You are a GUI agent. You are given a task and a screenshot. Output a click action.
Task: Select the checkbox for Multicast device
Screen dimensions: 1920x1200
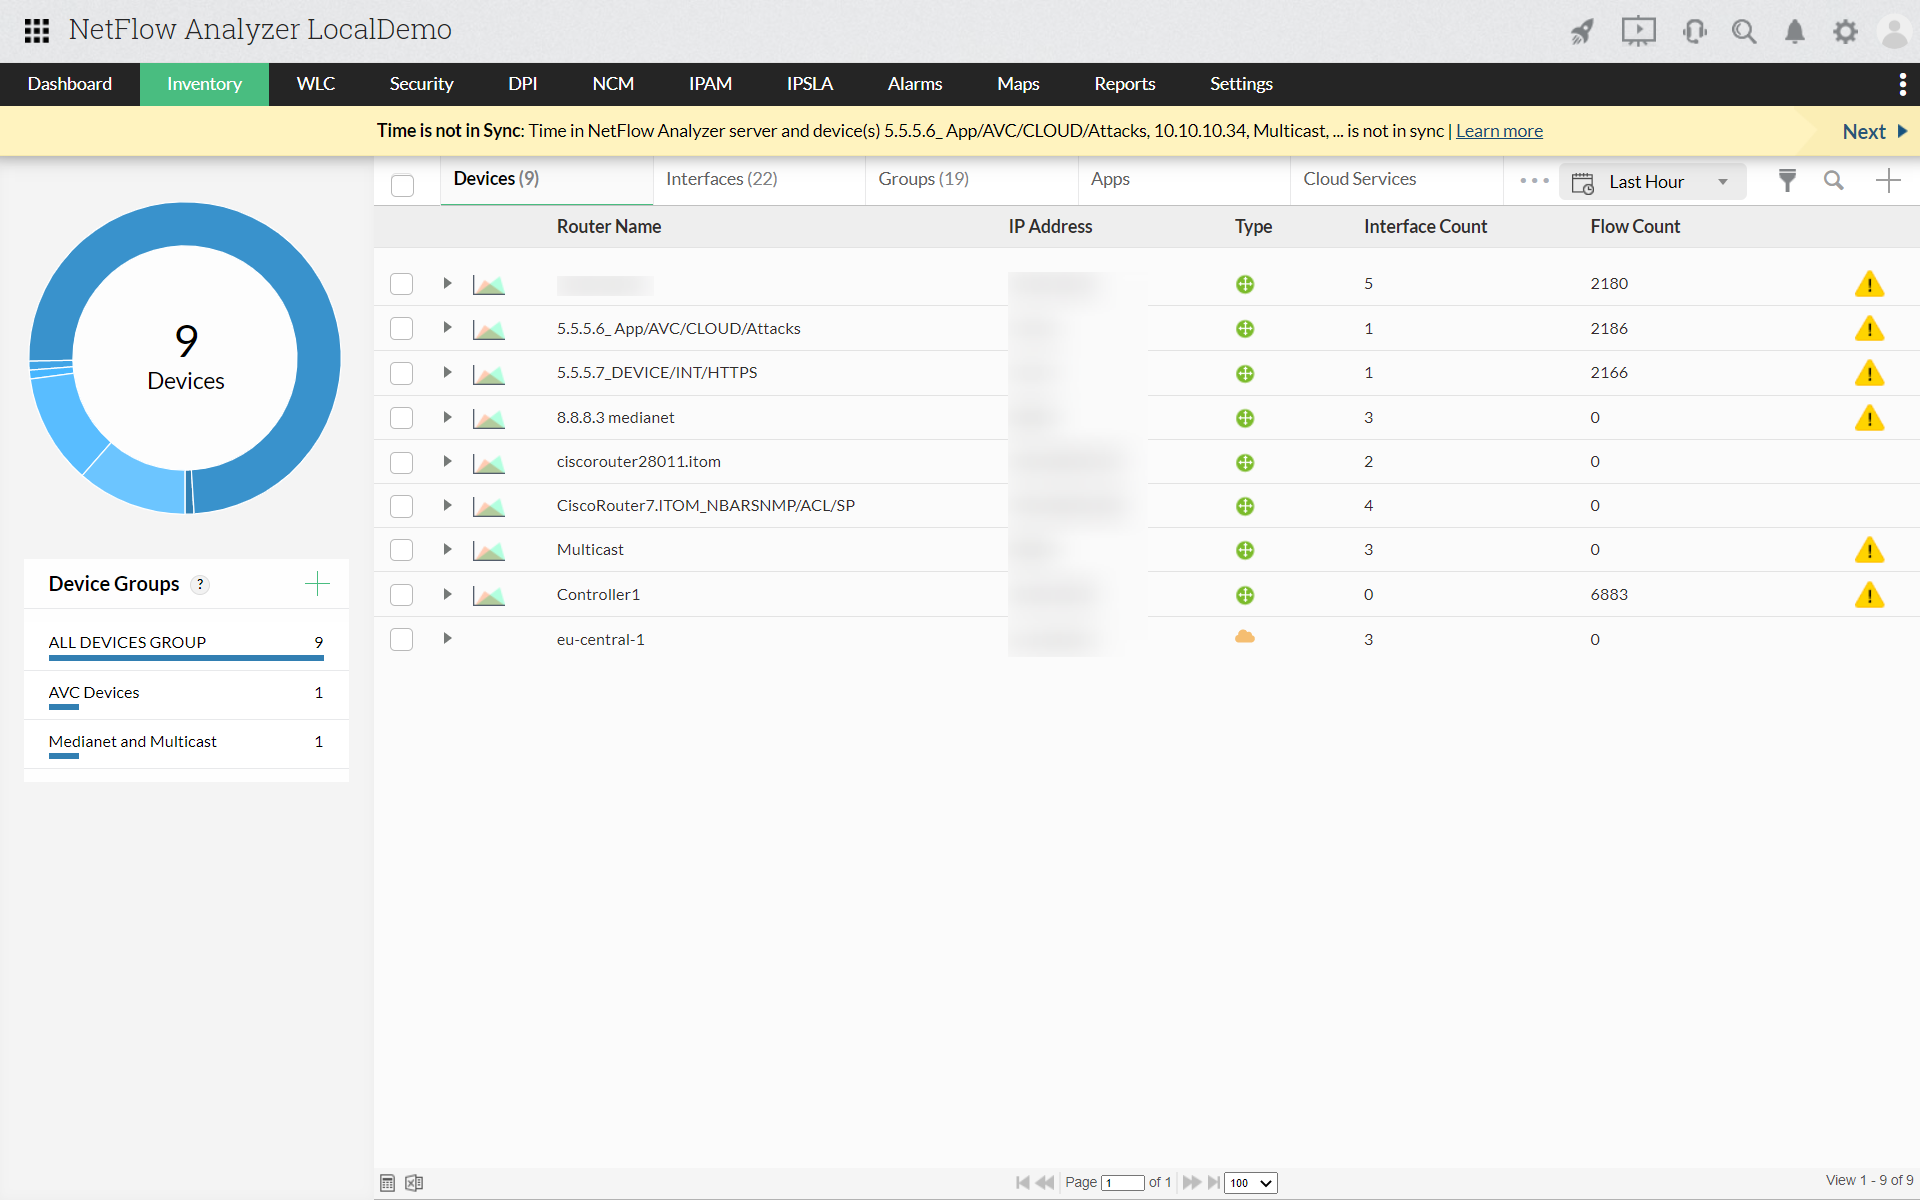tap(401, 549)
